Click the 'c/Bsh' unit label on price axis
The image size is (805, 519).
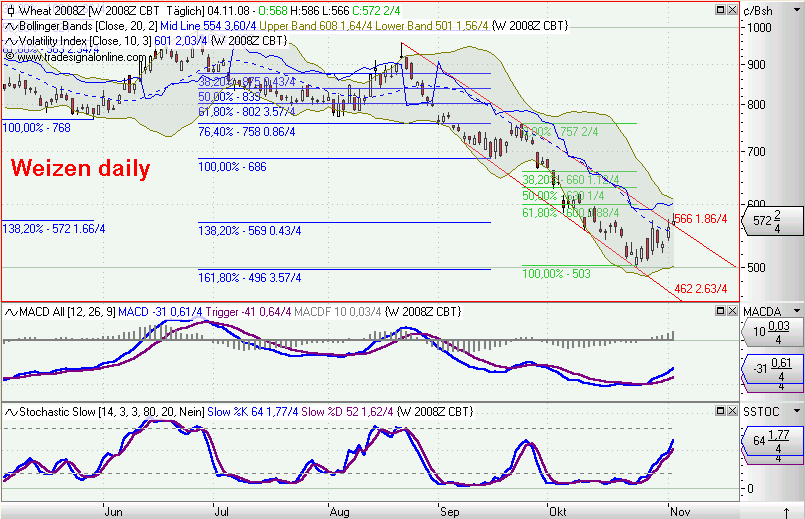click(758, 11)
